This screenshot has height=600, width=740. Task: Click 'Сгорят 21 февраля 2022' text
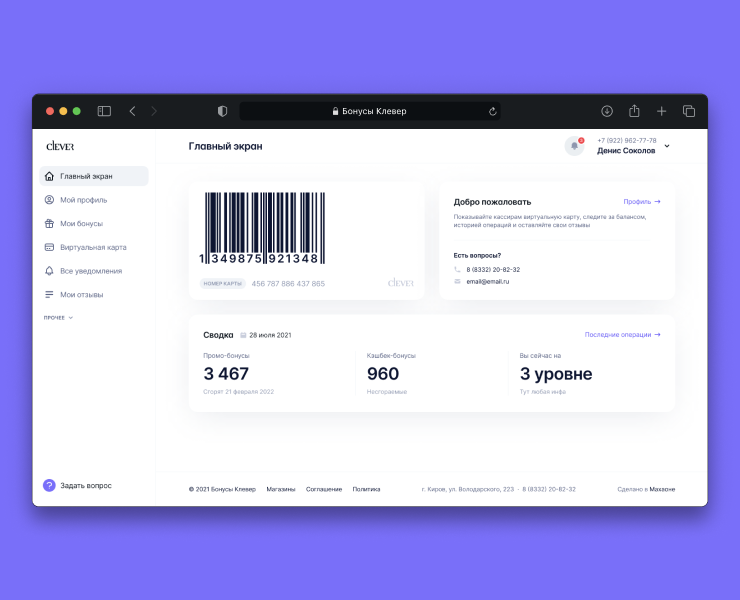click(238, 392)
